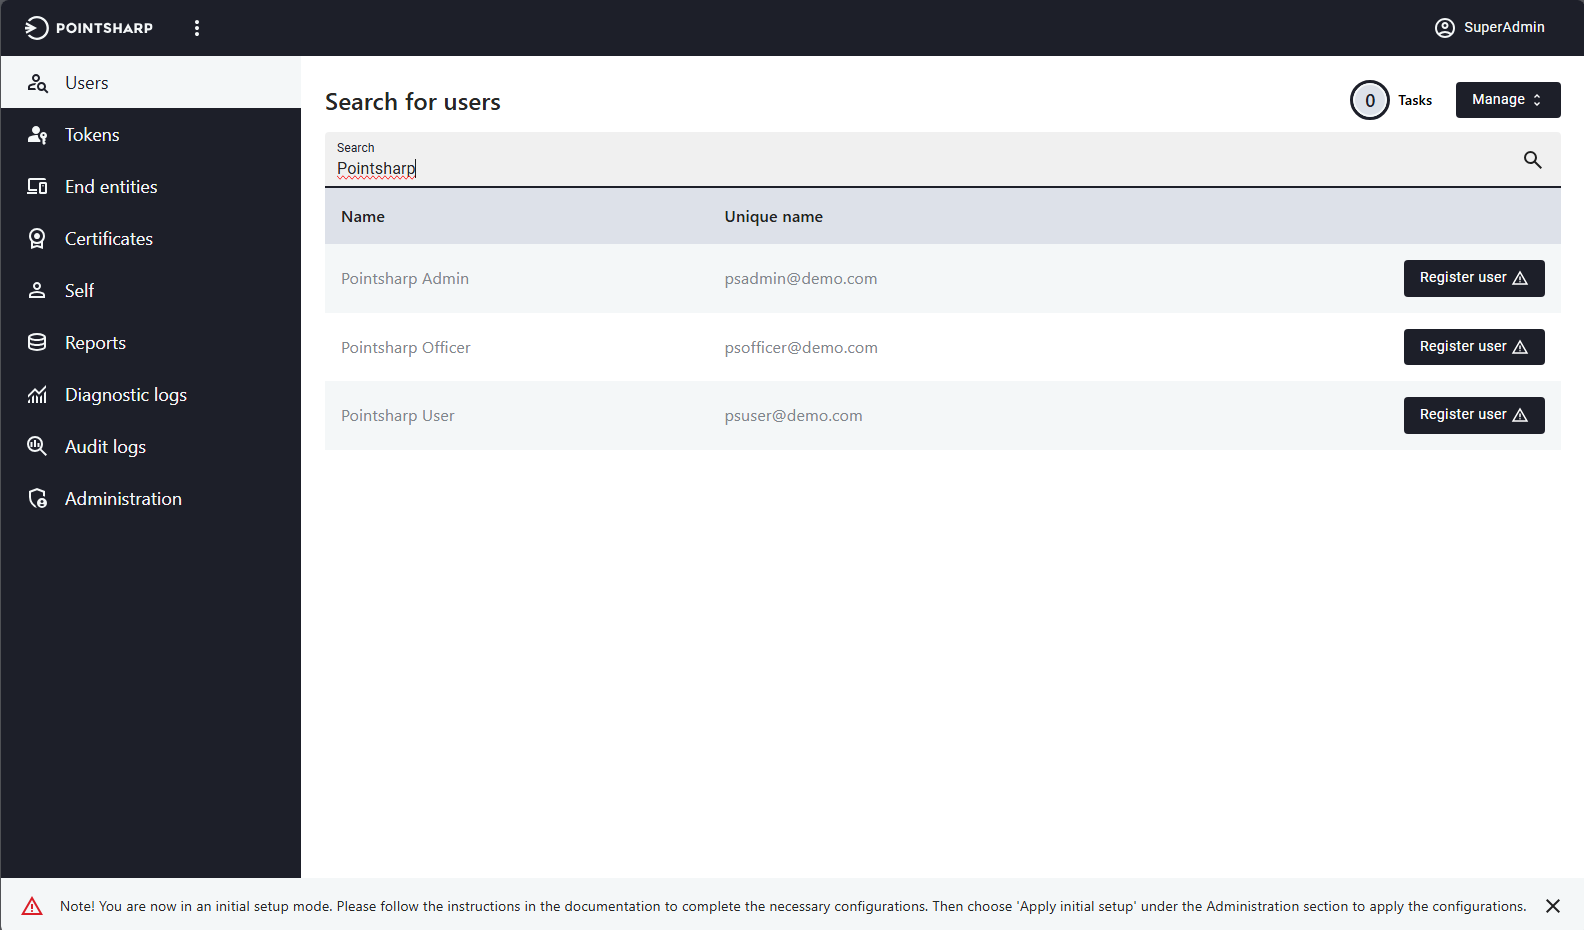The width and height of the screenshot is (1584, 930).
Task: Navigate to Reports
Action: [95, 343]
